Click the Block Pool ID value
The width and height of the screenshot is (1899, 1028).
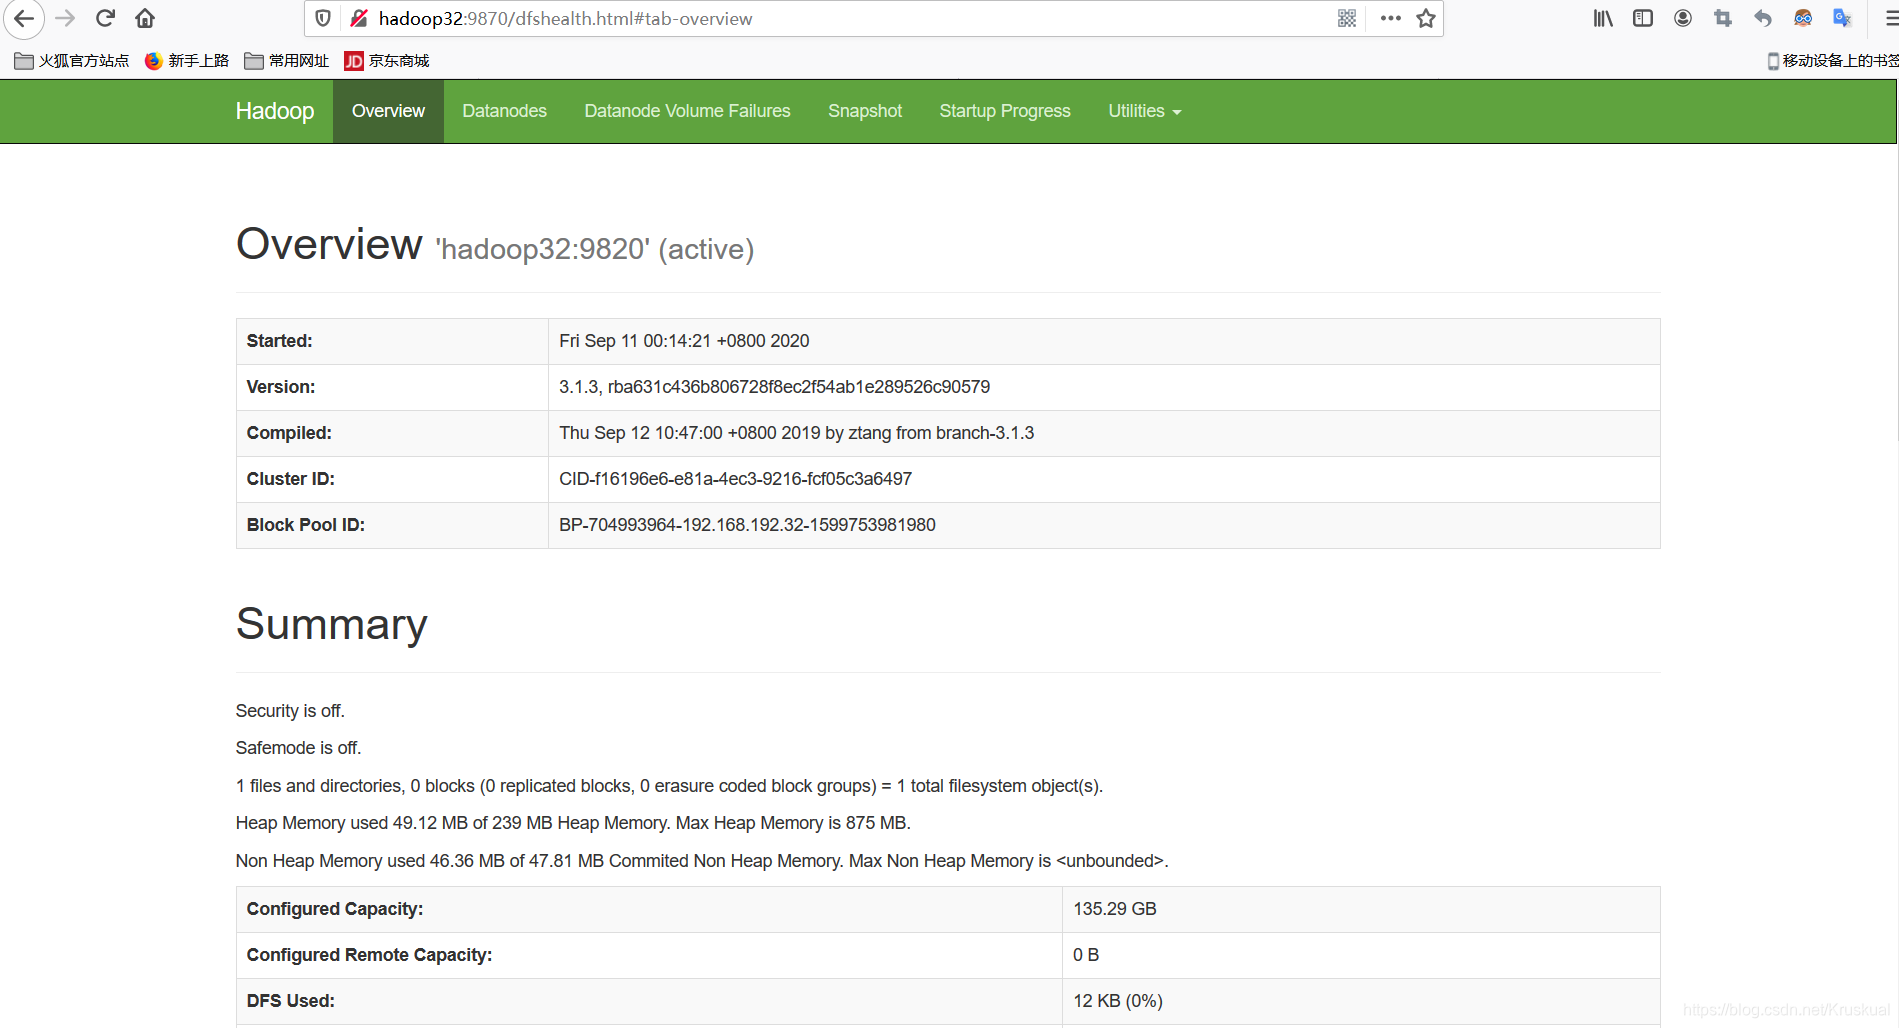click(x=747, y=525)
